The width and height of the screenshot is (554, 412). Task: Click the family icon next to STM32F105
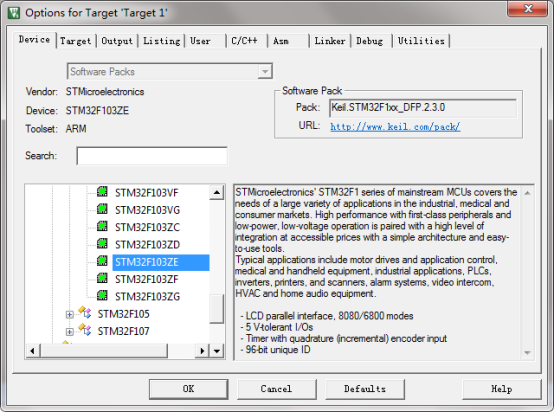click(85, 312)
